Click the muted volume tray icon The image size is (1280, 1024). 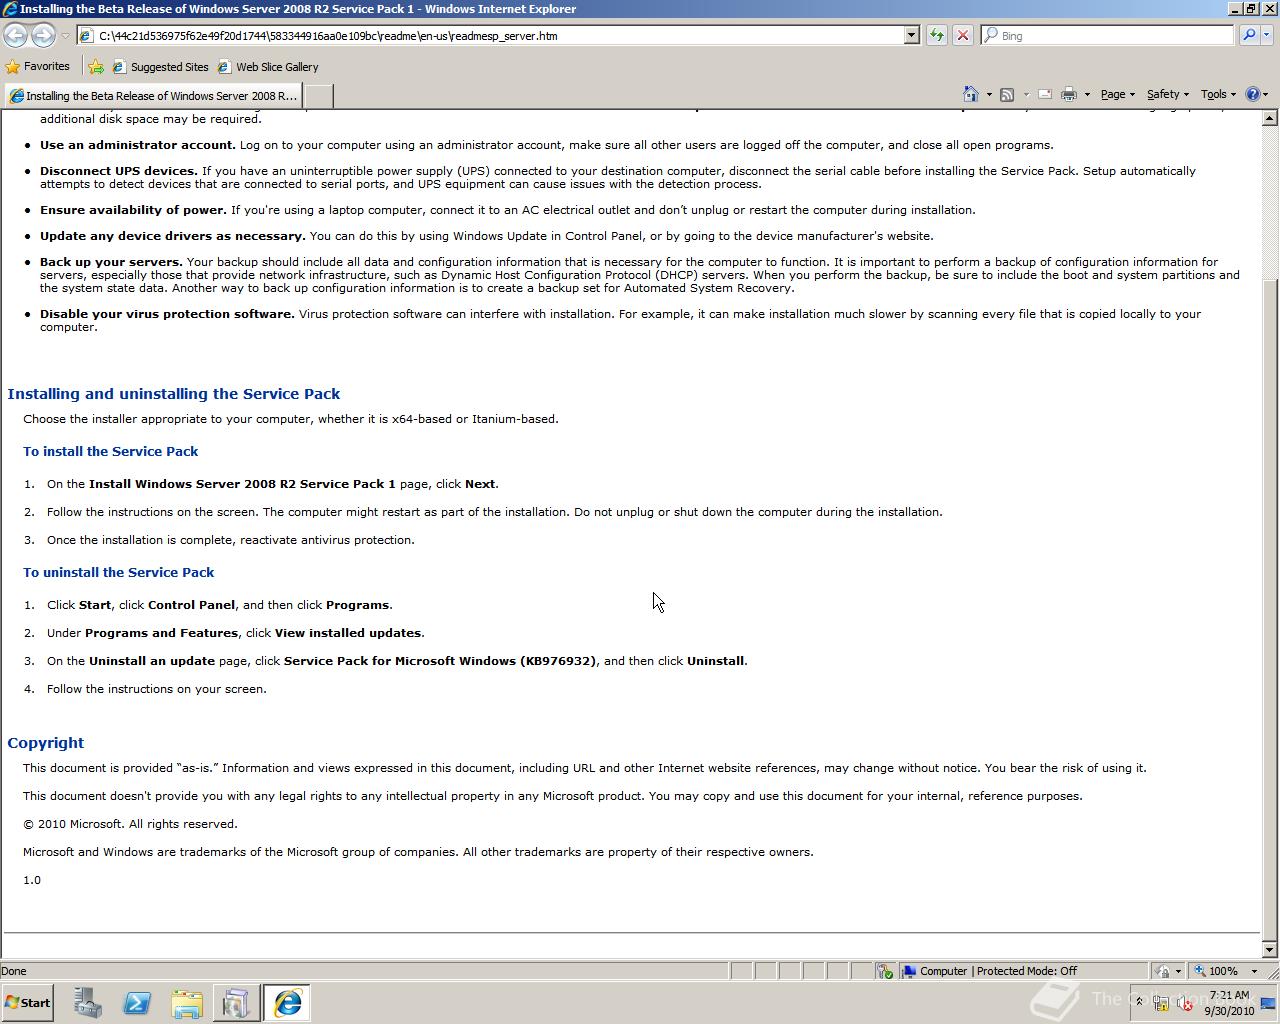[1185, 1003]
